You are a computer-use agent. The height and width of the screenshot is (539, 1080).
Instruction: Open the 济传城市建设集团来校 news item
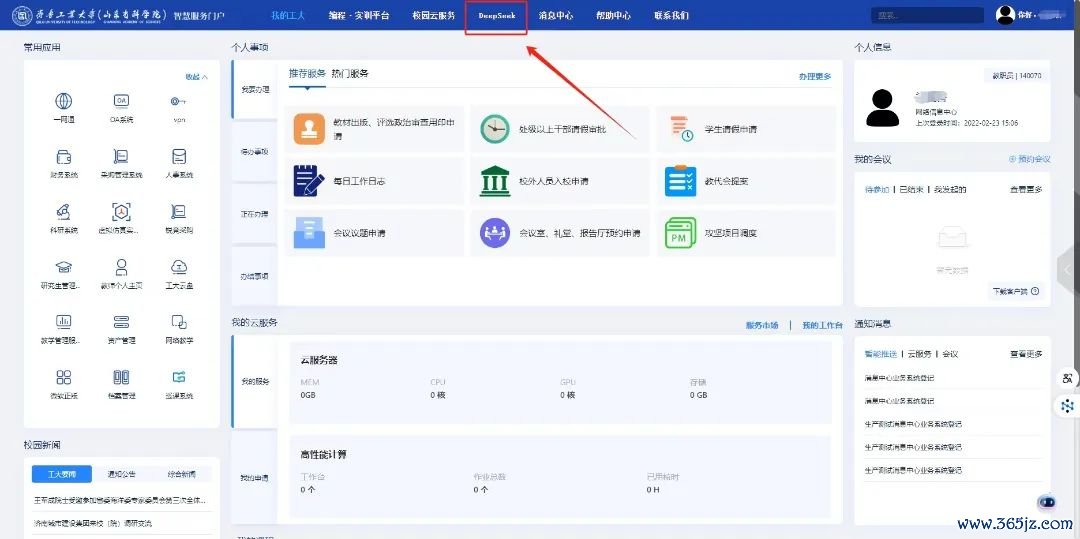coord(93,523)
